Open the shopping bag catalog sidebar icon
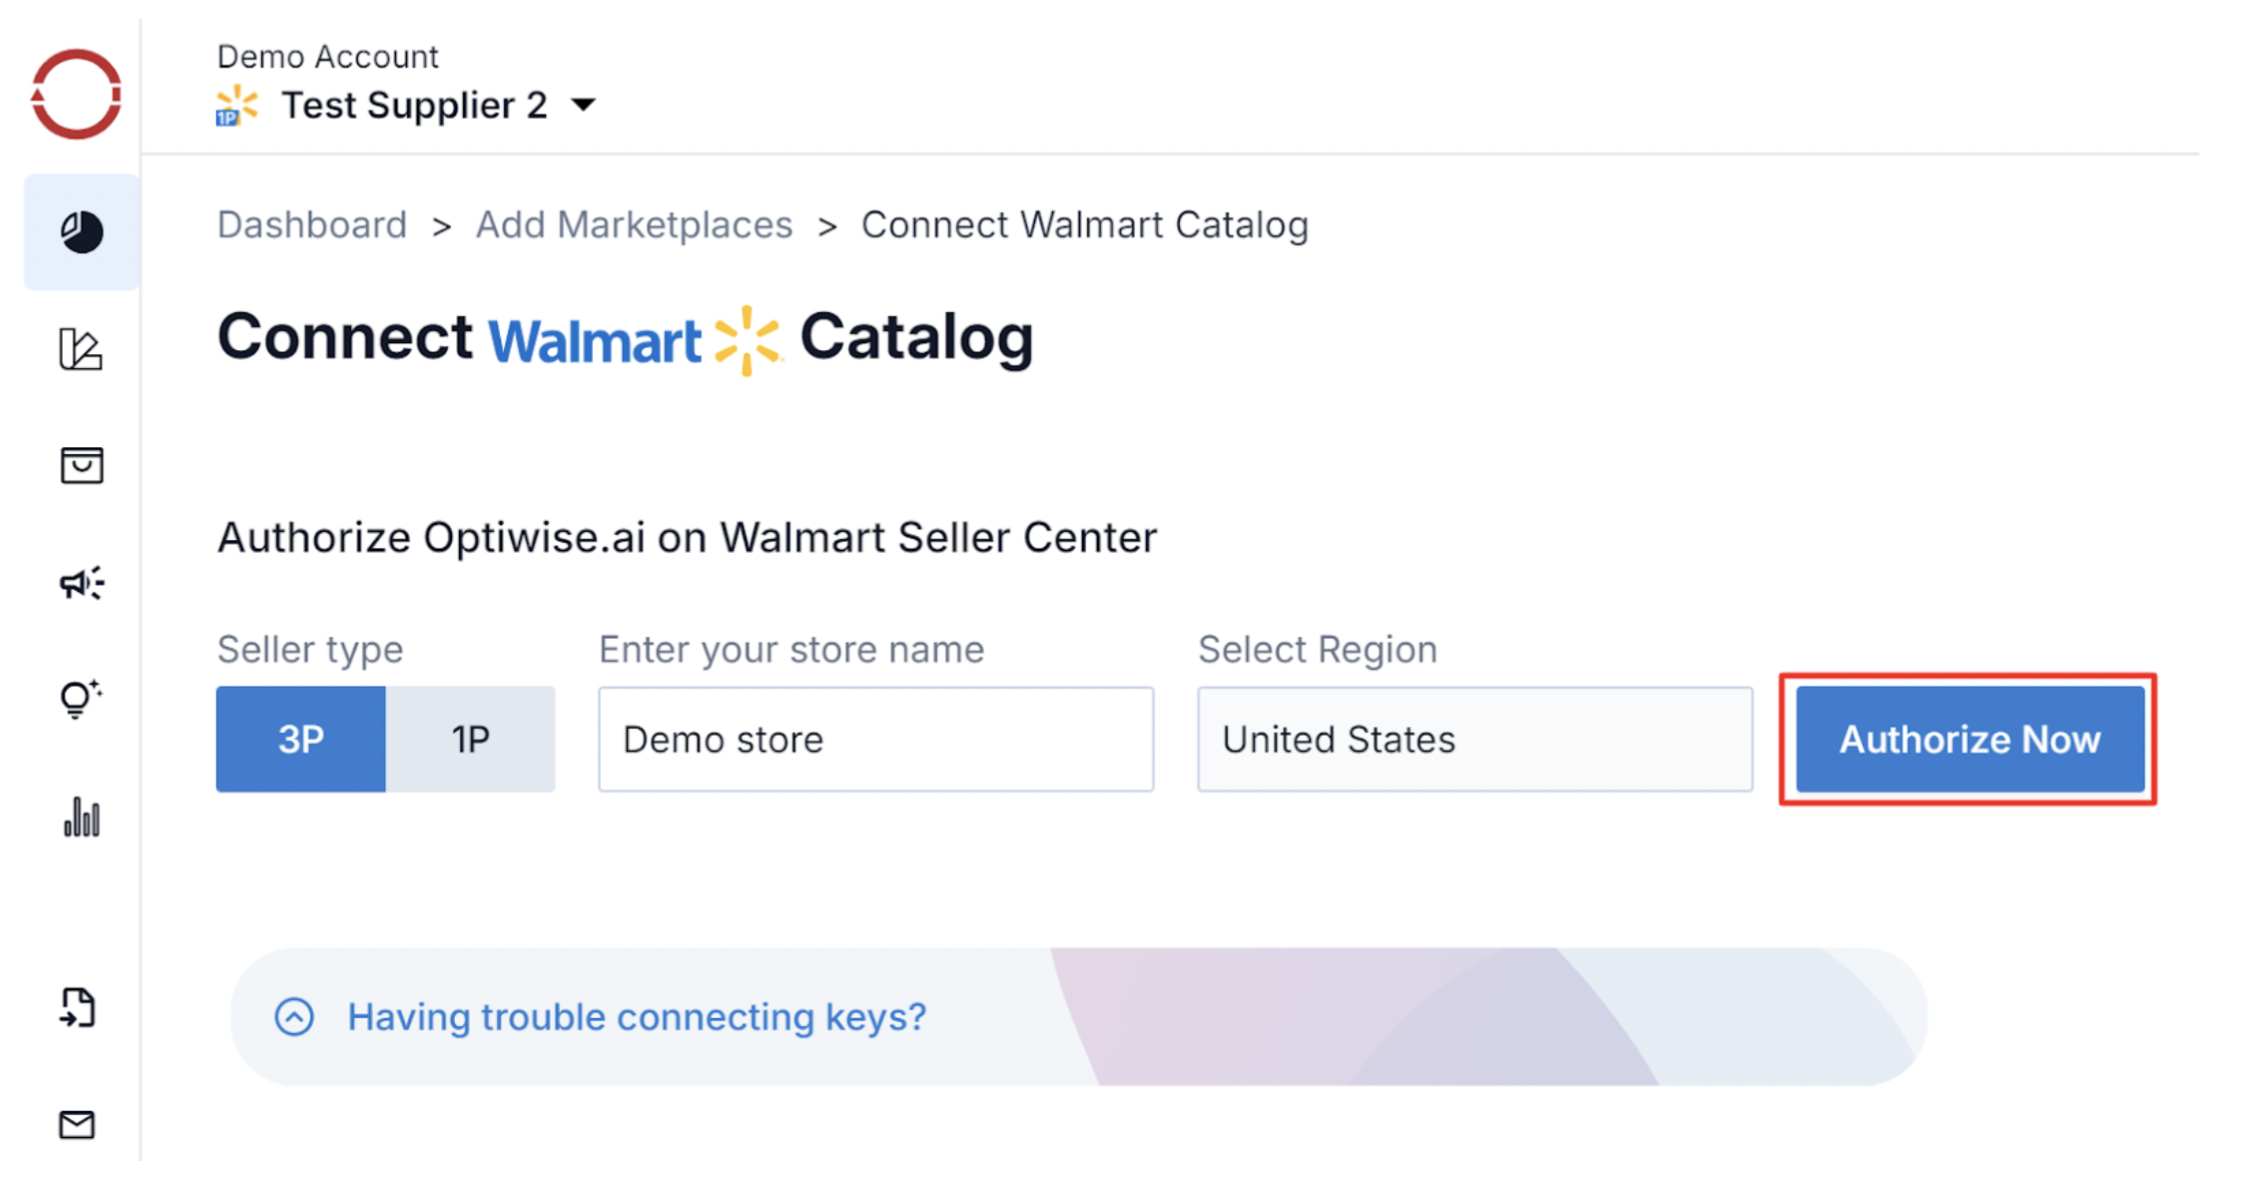 [81, 465]
